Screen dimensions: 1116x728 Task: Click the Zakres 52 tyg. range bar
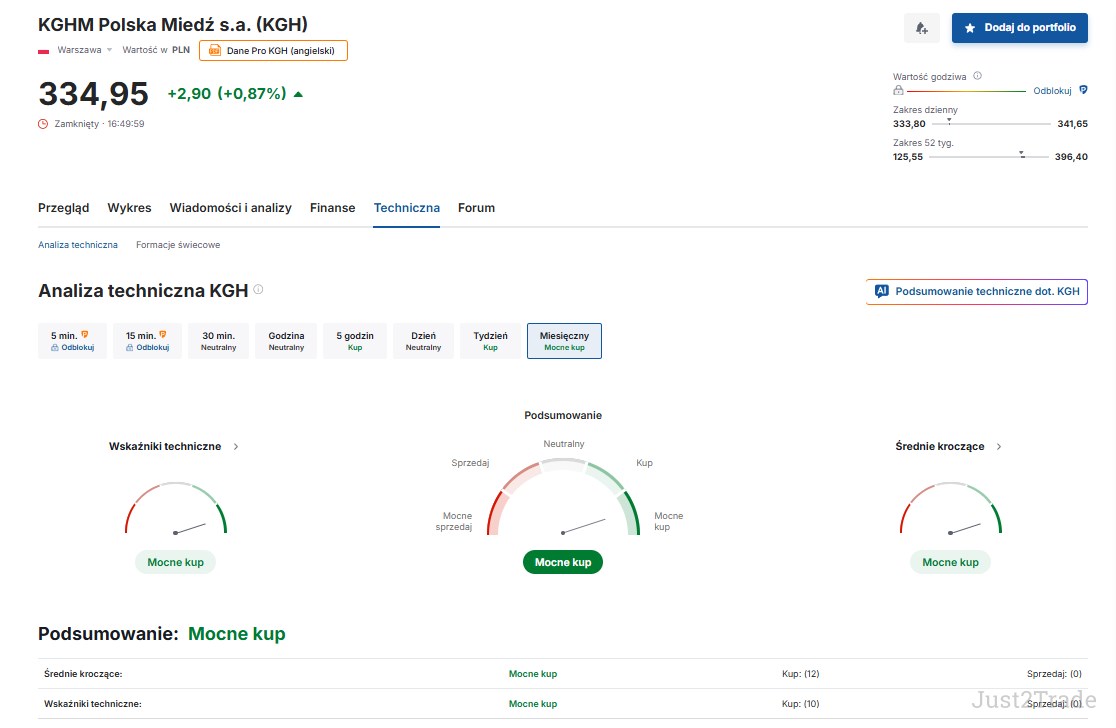click(989, 157)
